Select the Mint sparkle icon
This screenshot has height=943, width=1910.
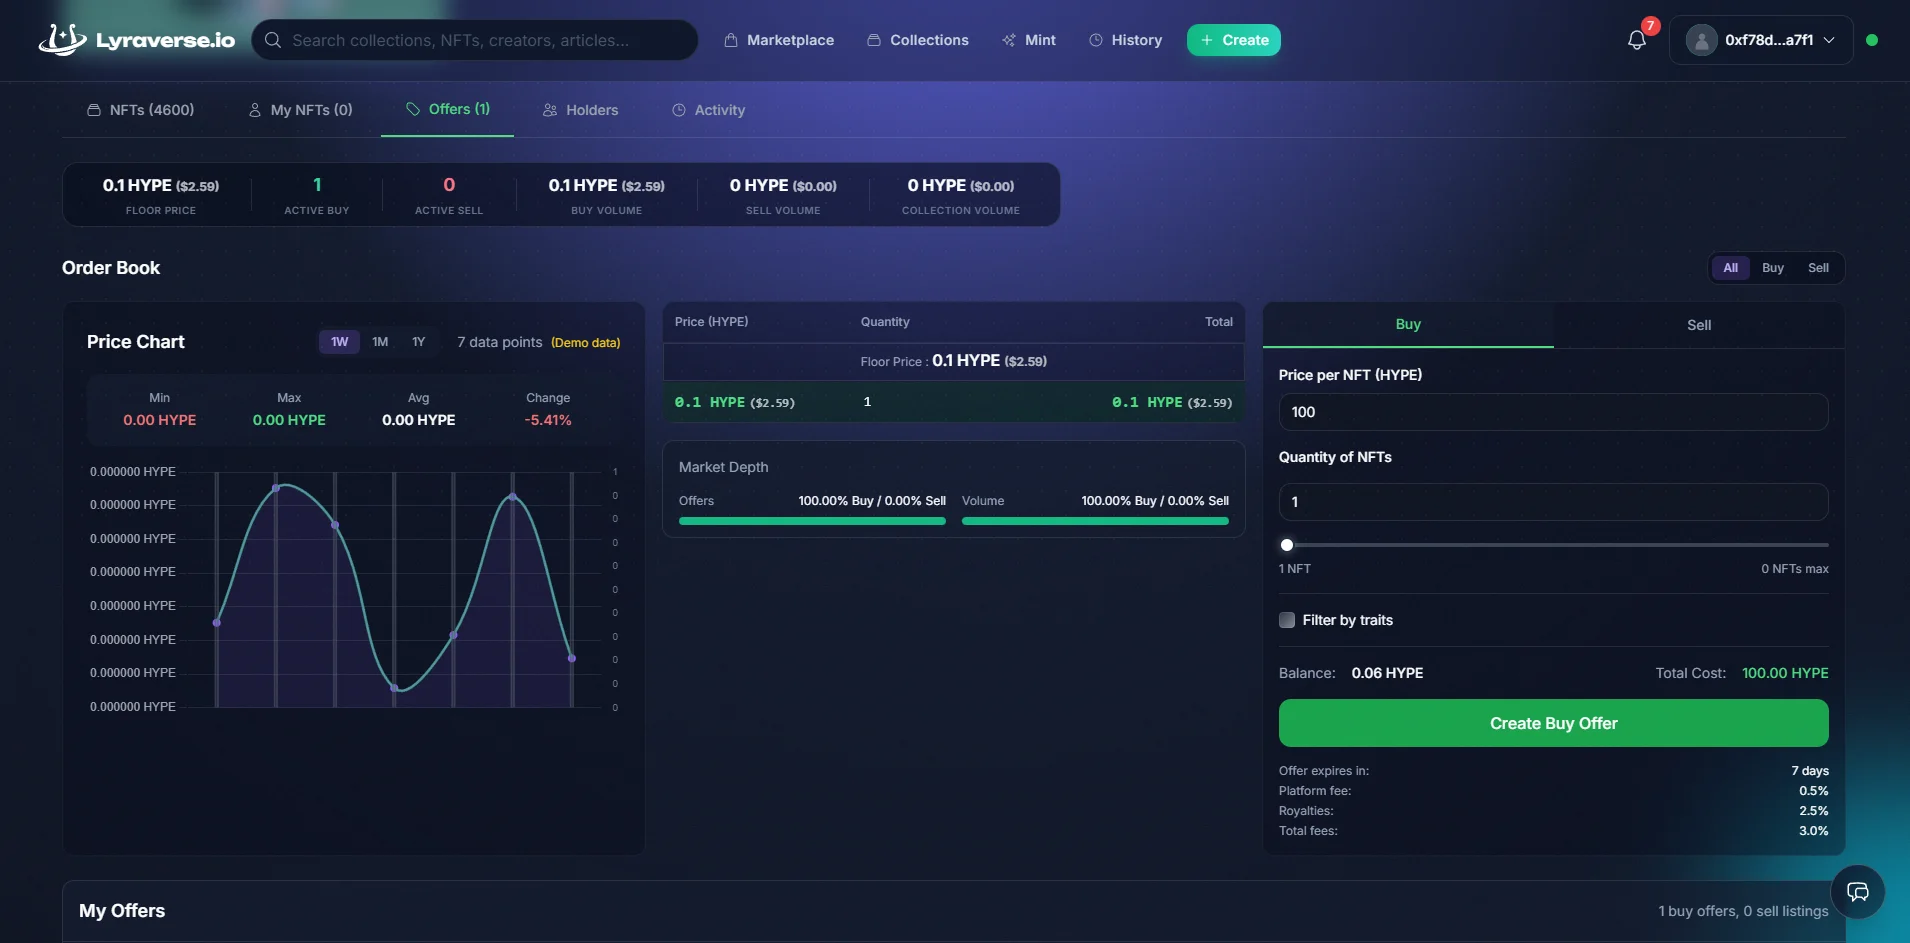pos(1007,40)
